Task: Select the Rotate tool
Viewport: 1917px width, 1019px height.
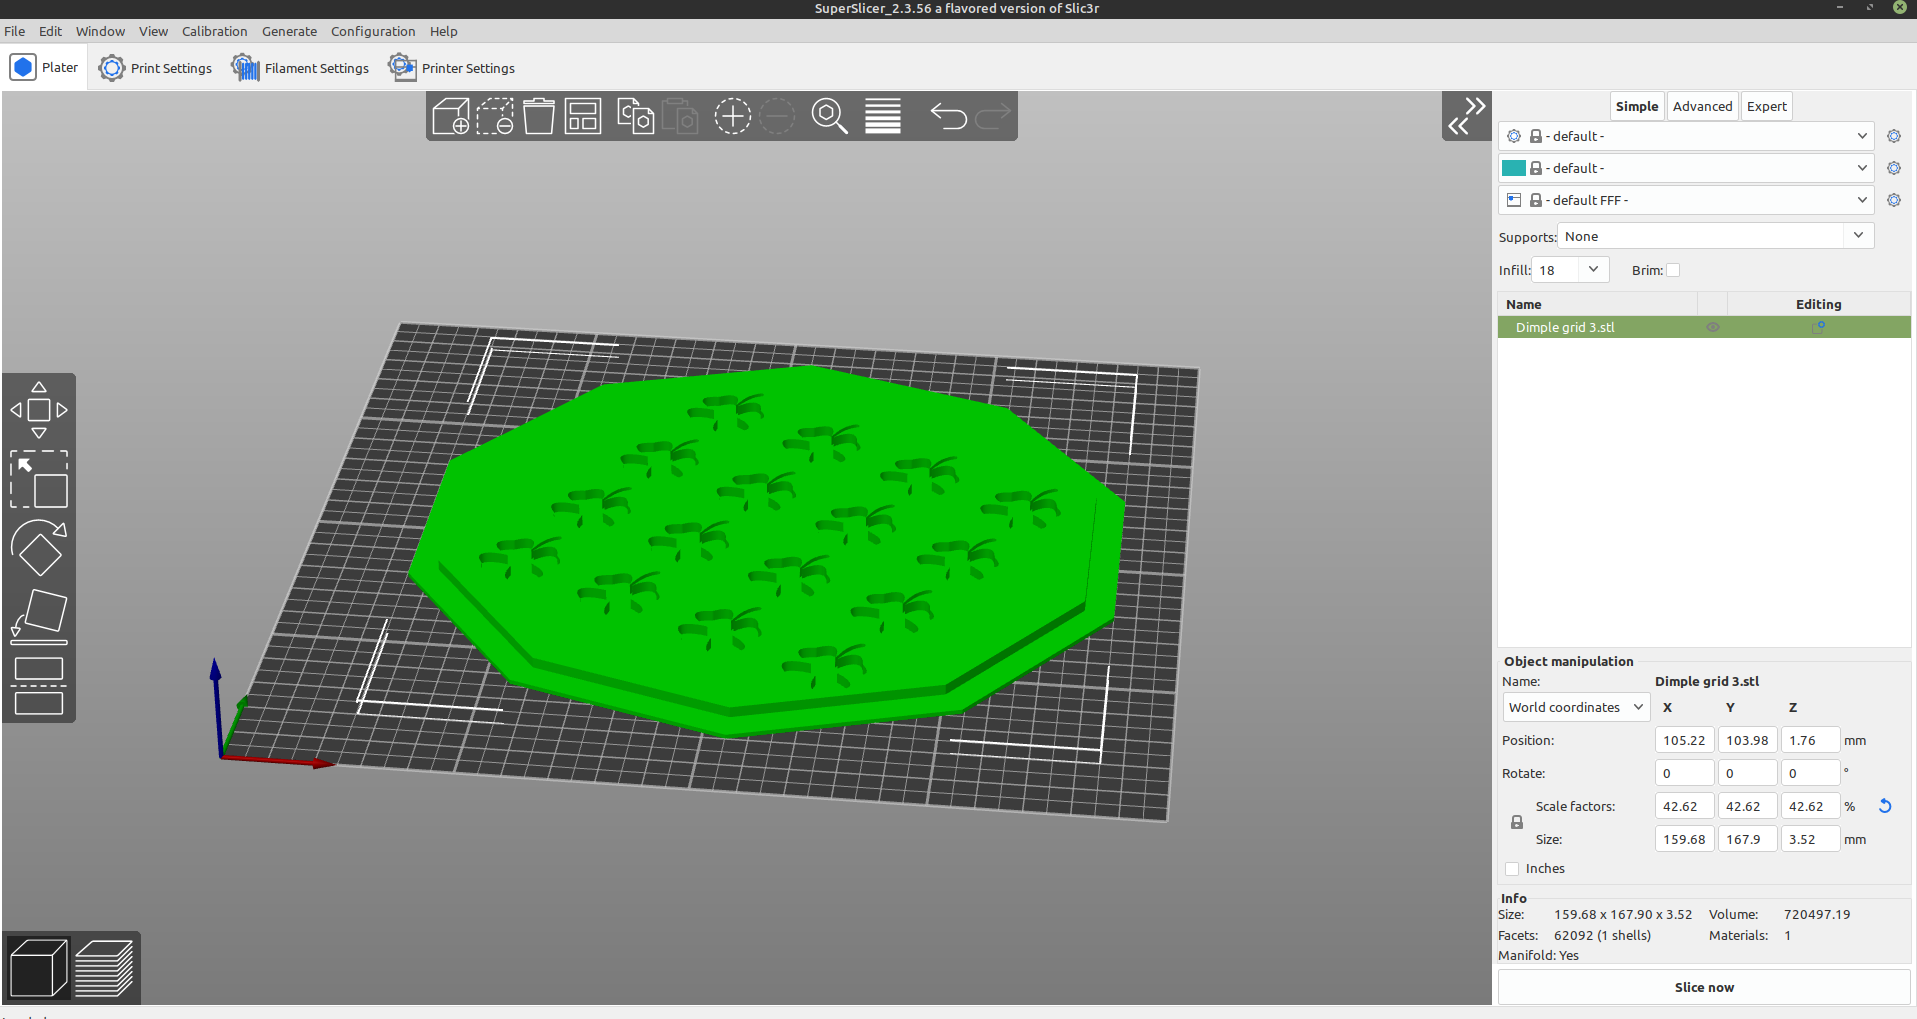Action: tap(39, 548)
